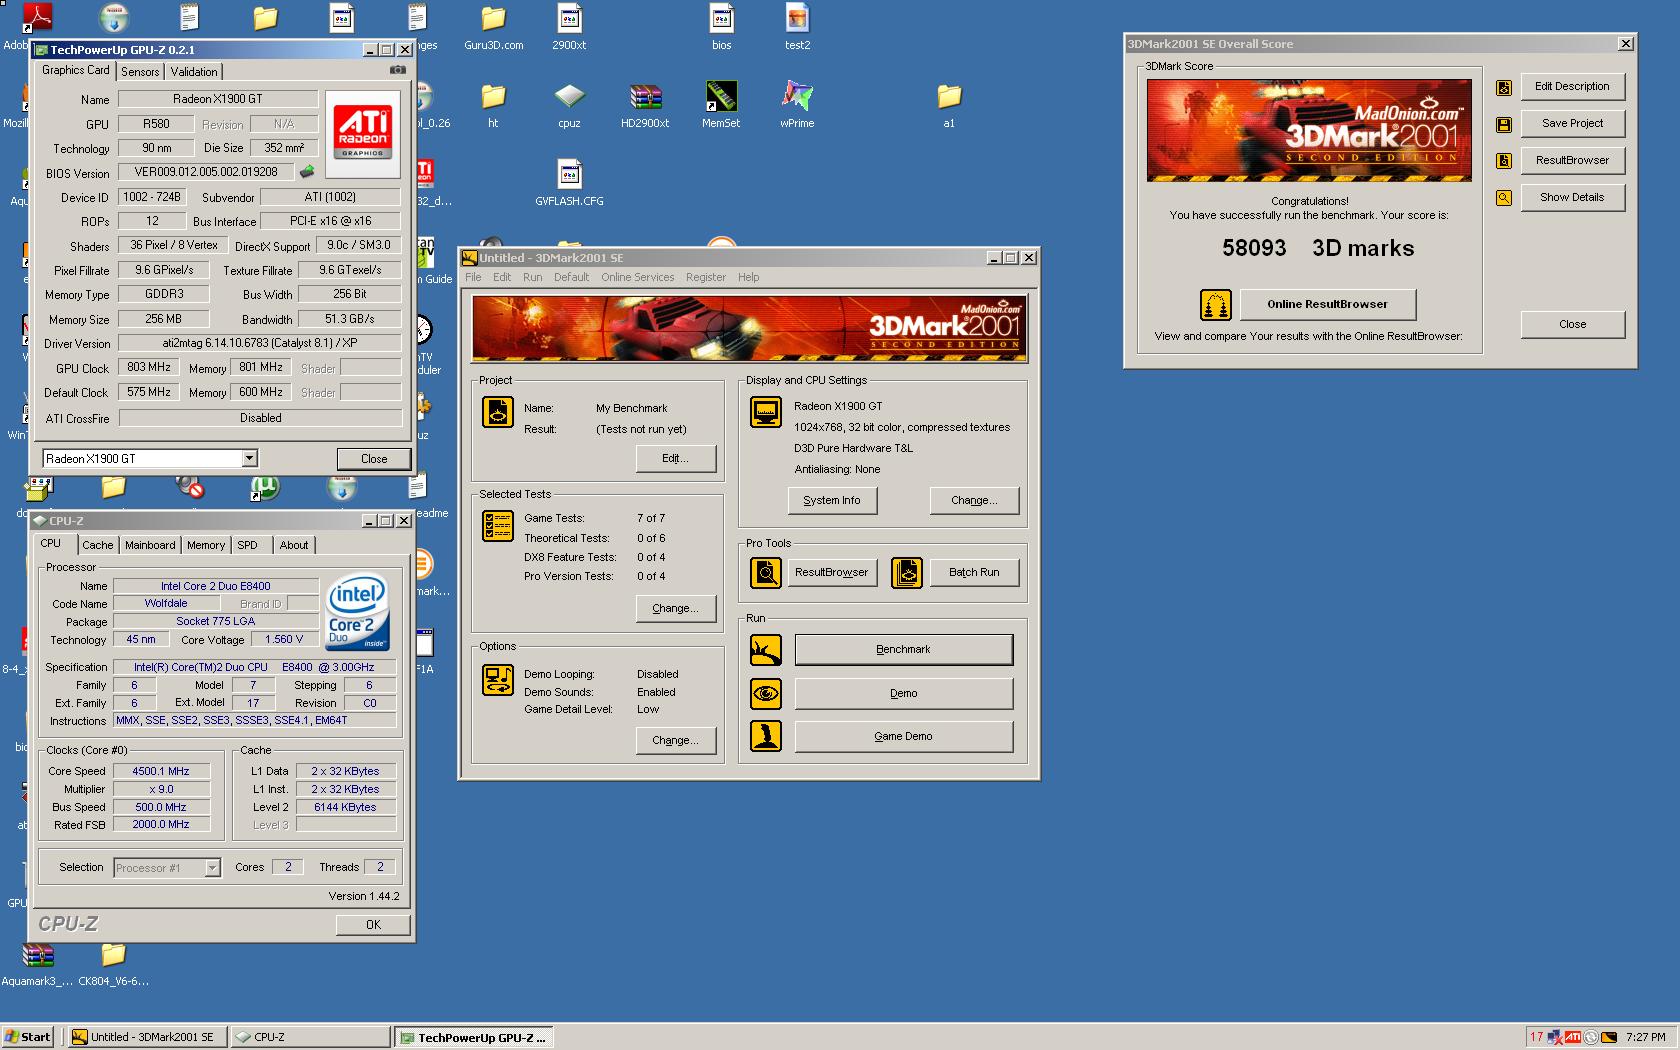Open the Cache tab in CPU-Z
Screen dimensions: 1680x1050
(x=97, y=545)
